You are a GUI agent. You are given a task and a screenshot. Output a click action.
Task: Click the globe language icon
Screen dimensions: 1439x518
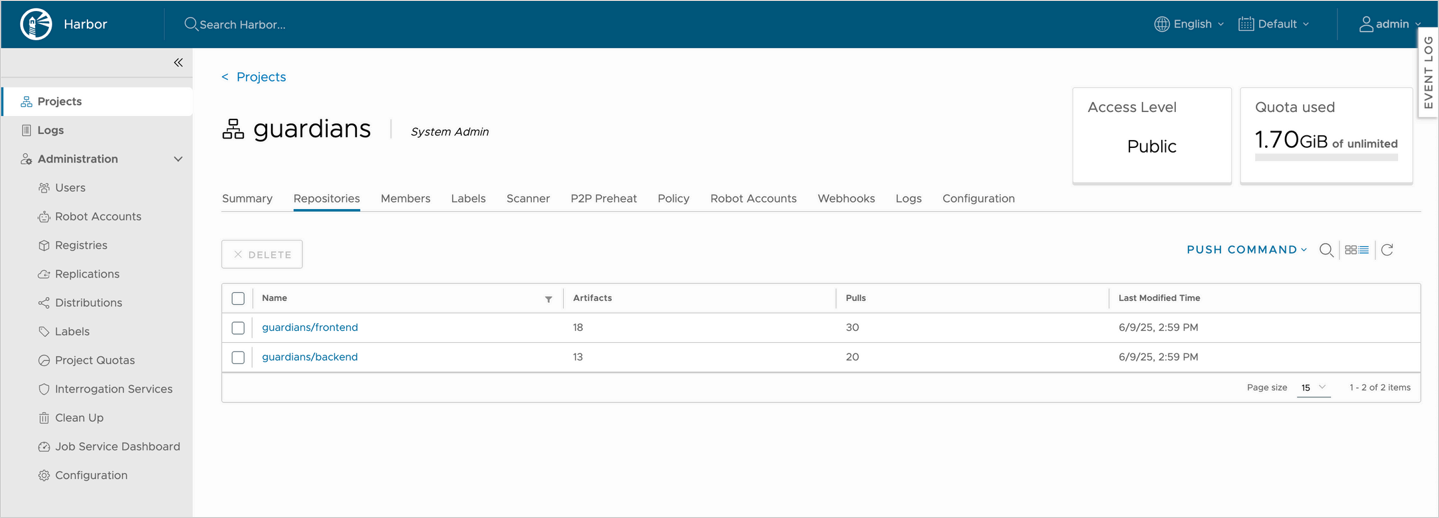pyautogui.click(x=1162, y=24)
